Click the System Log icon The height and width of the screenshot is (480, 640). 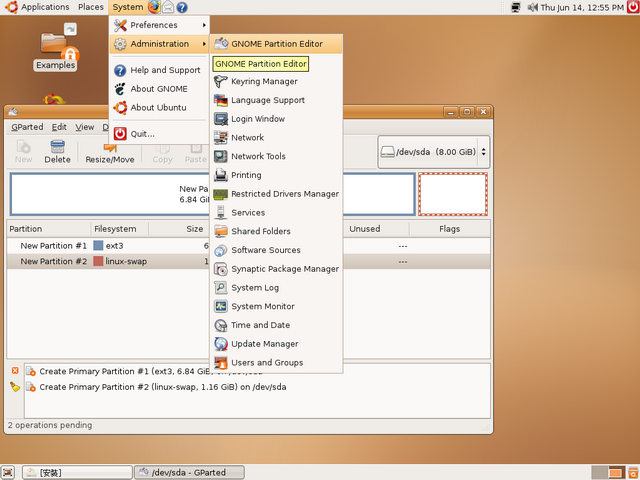[x=221, y=288]
